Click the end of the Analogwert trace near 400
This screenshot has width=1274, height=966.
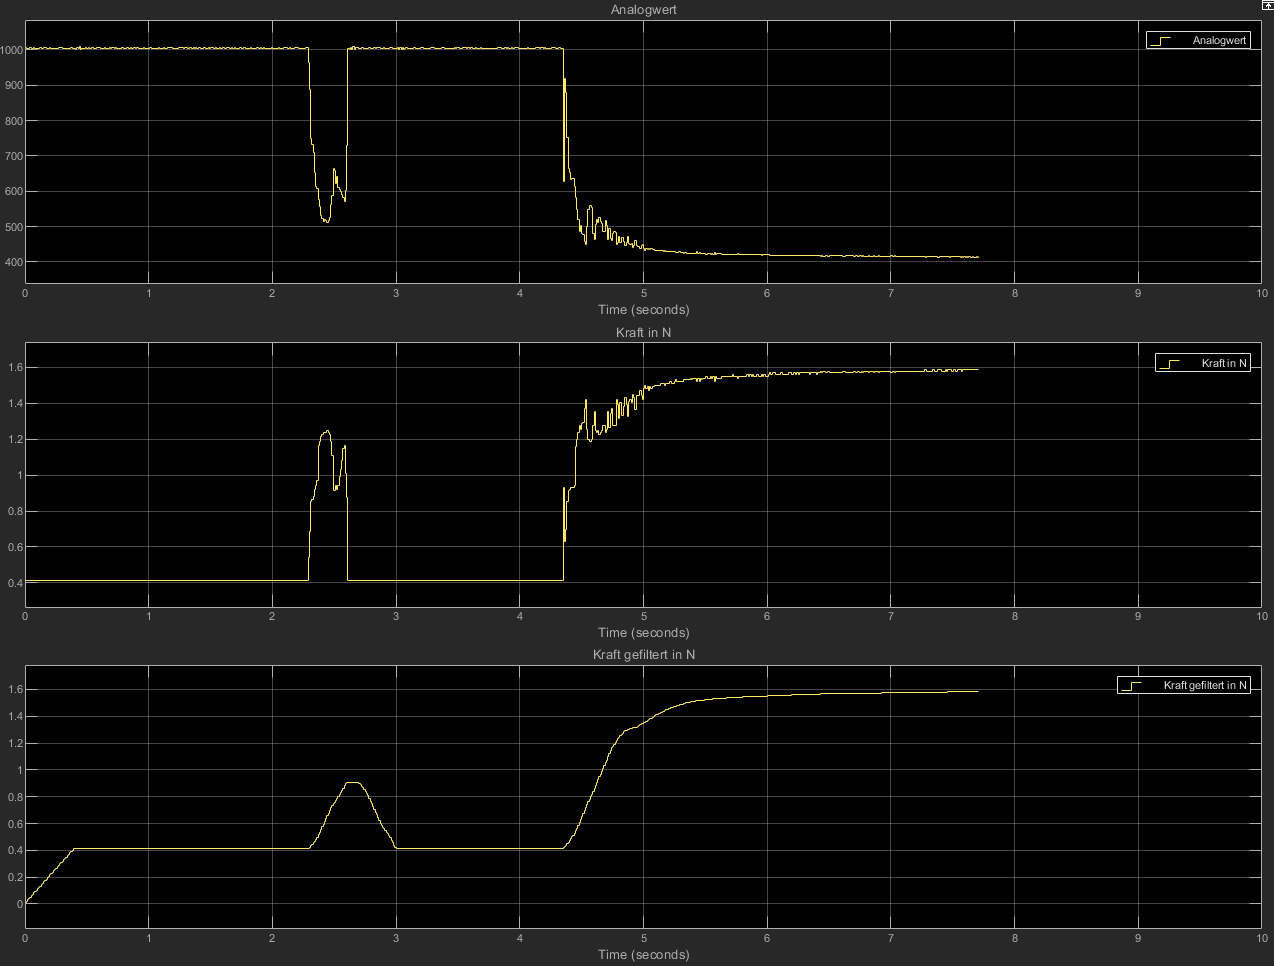coord(977,257)
